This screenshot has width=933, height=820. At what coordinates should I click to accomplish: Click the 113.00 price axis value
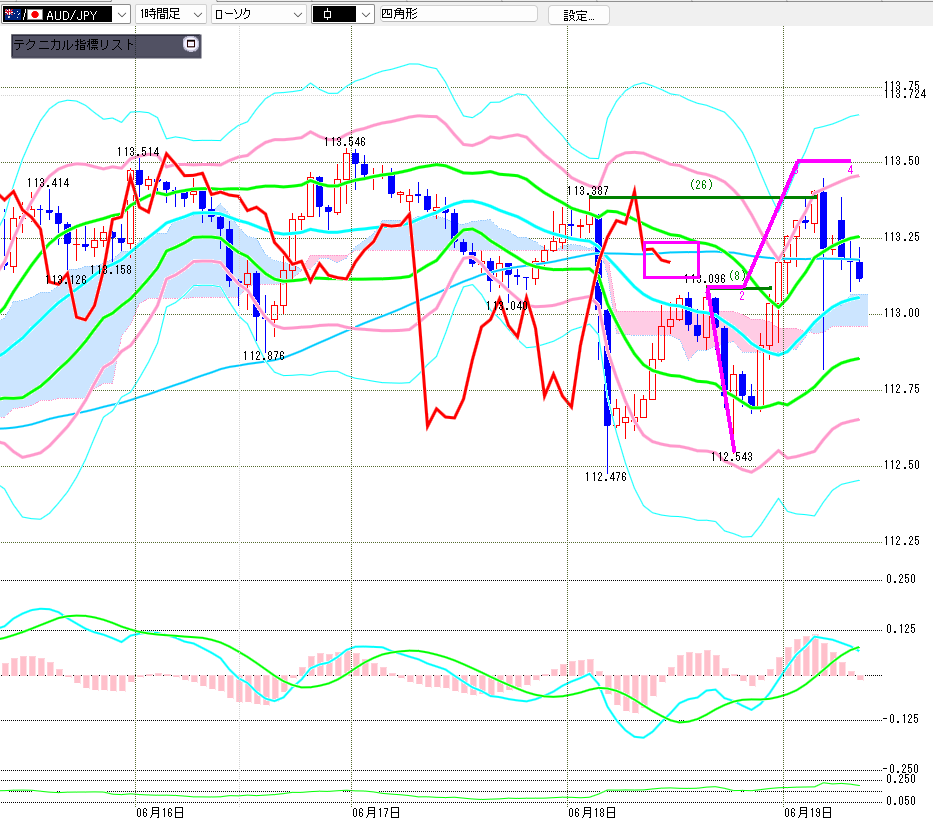coord(901,312)
